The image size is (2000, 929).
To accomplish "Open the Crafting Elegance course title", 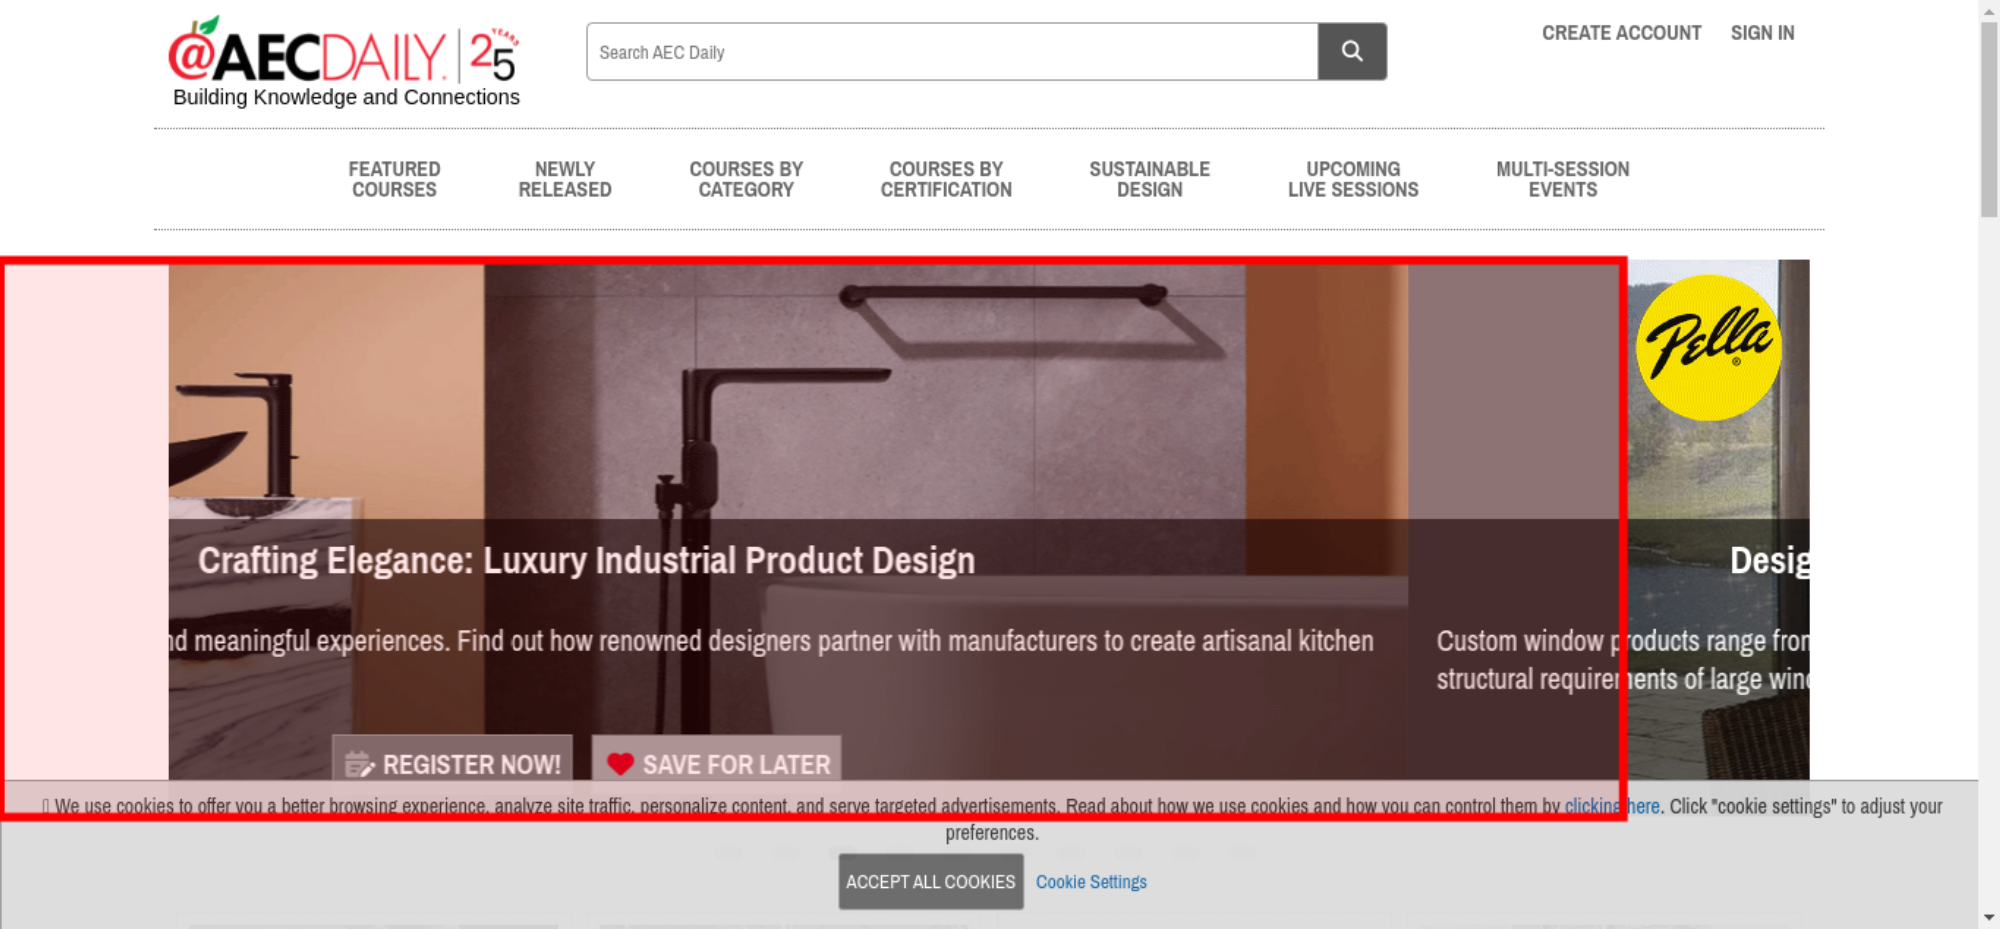I will [586, 561].
